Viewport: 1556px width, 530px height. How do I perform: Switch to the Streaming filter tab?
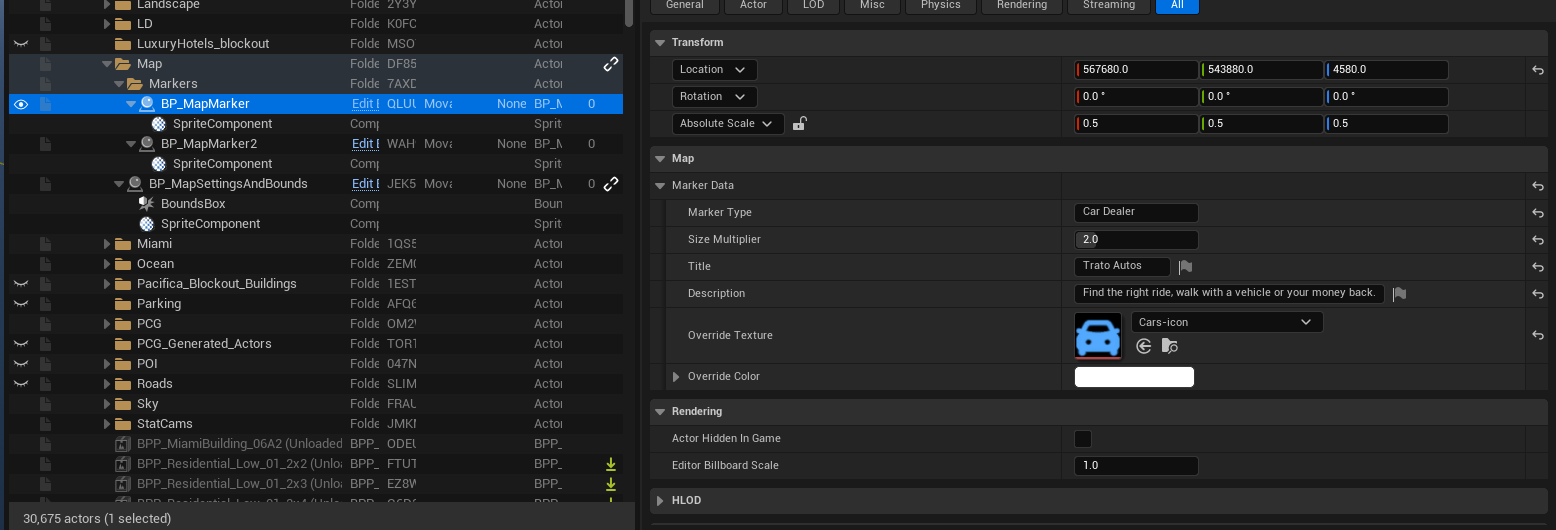pos(1109,5)
